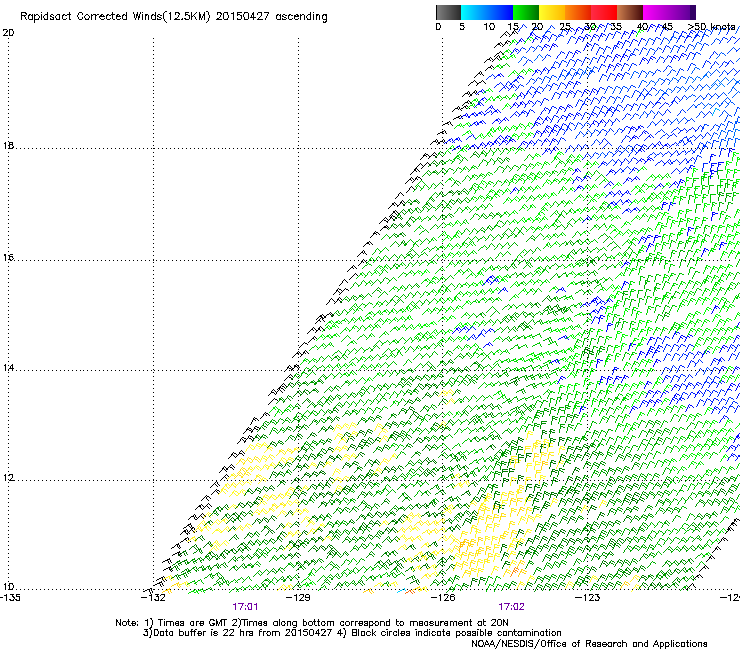Click the '>50 knots' legend label

[711, 27]
